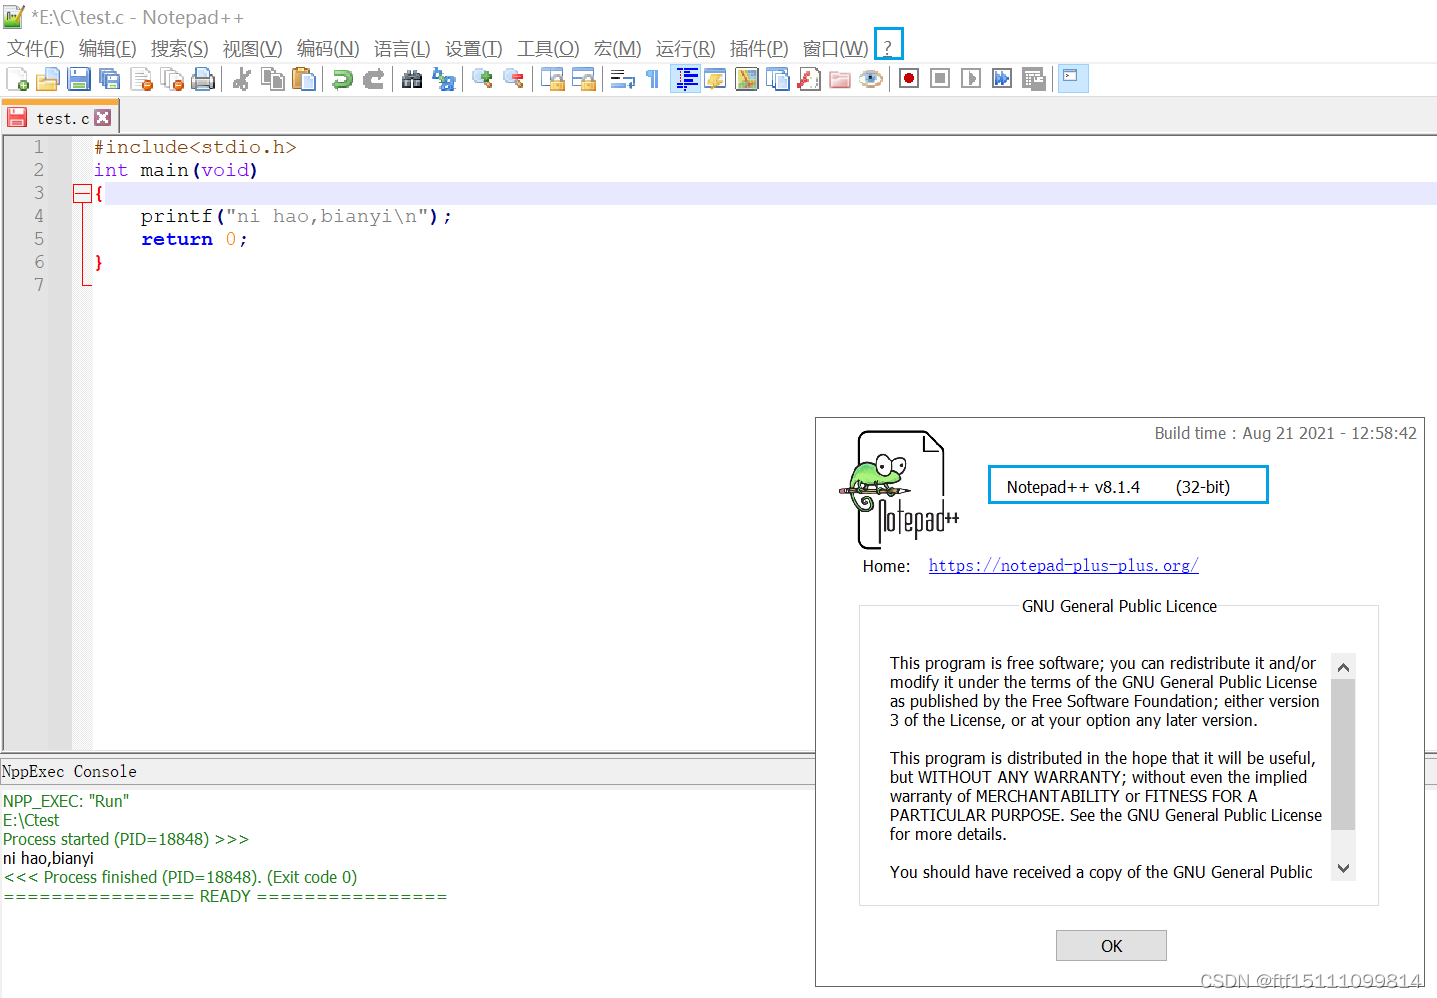Click the Save recorded macro icon
Viewport: 1437px width, 998px height.
pyautogui.click(x=1033, y=79)
